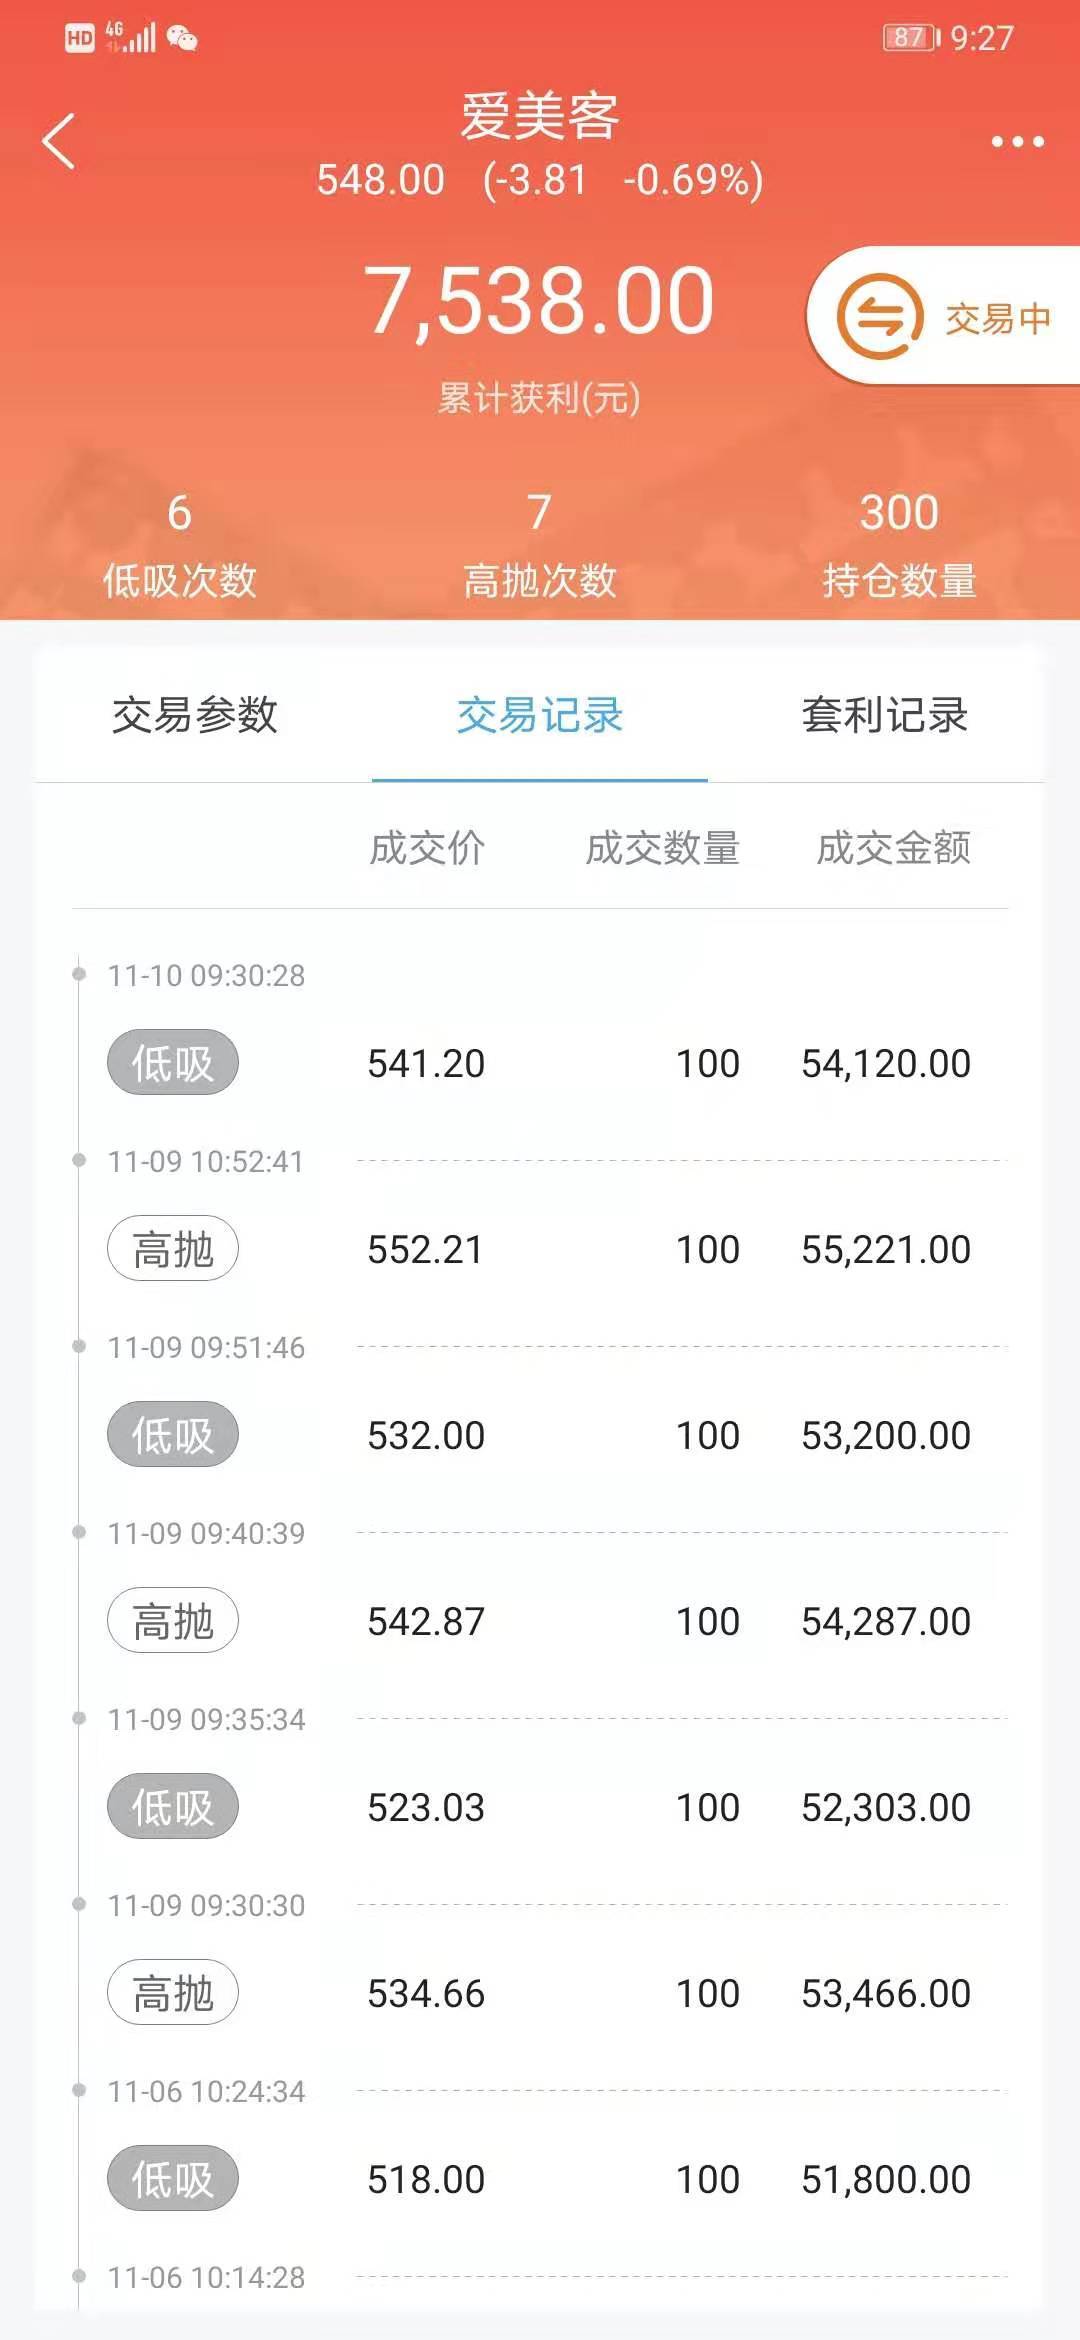
Task: Toggle the 交易中 trading status button
Action: click(x=997, y=319)
